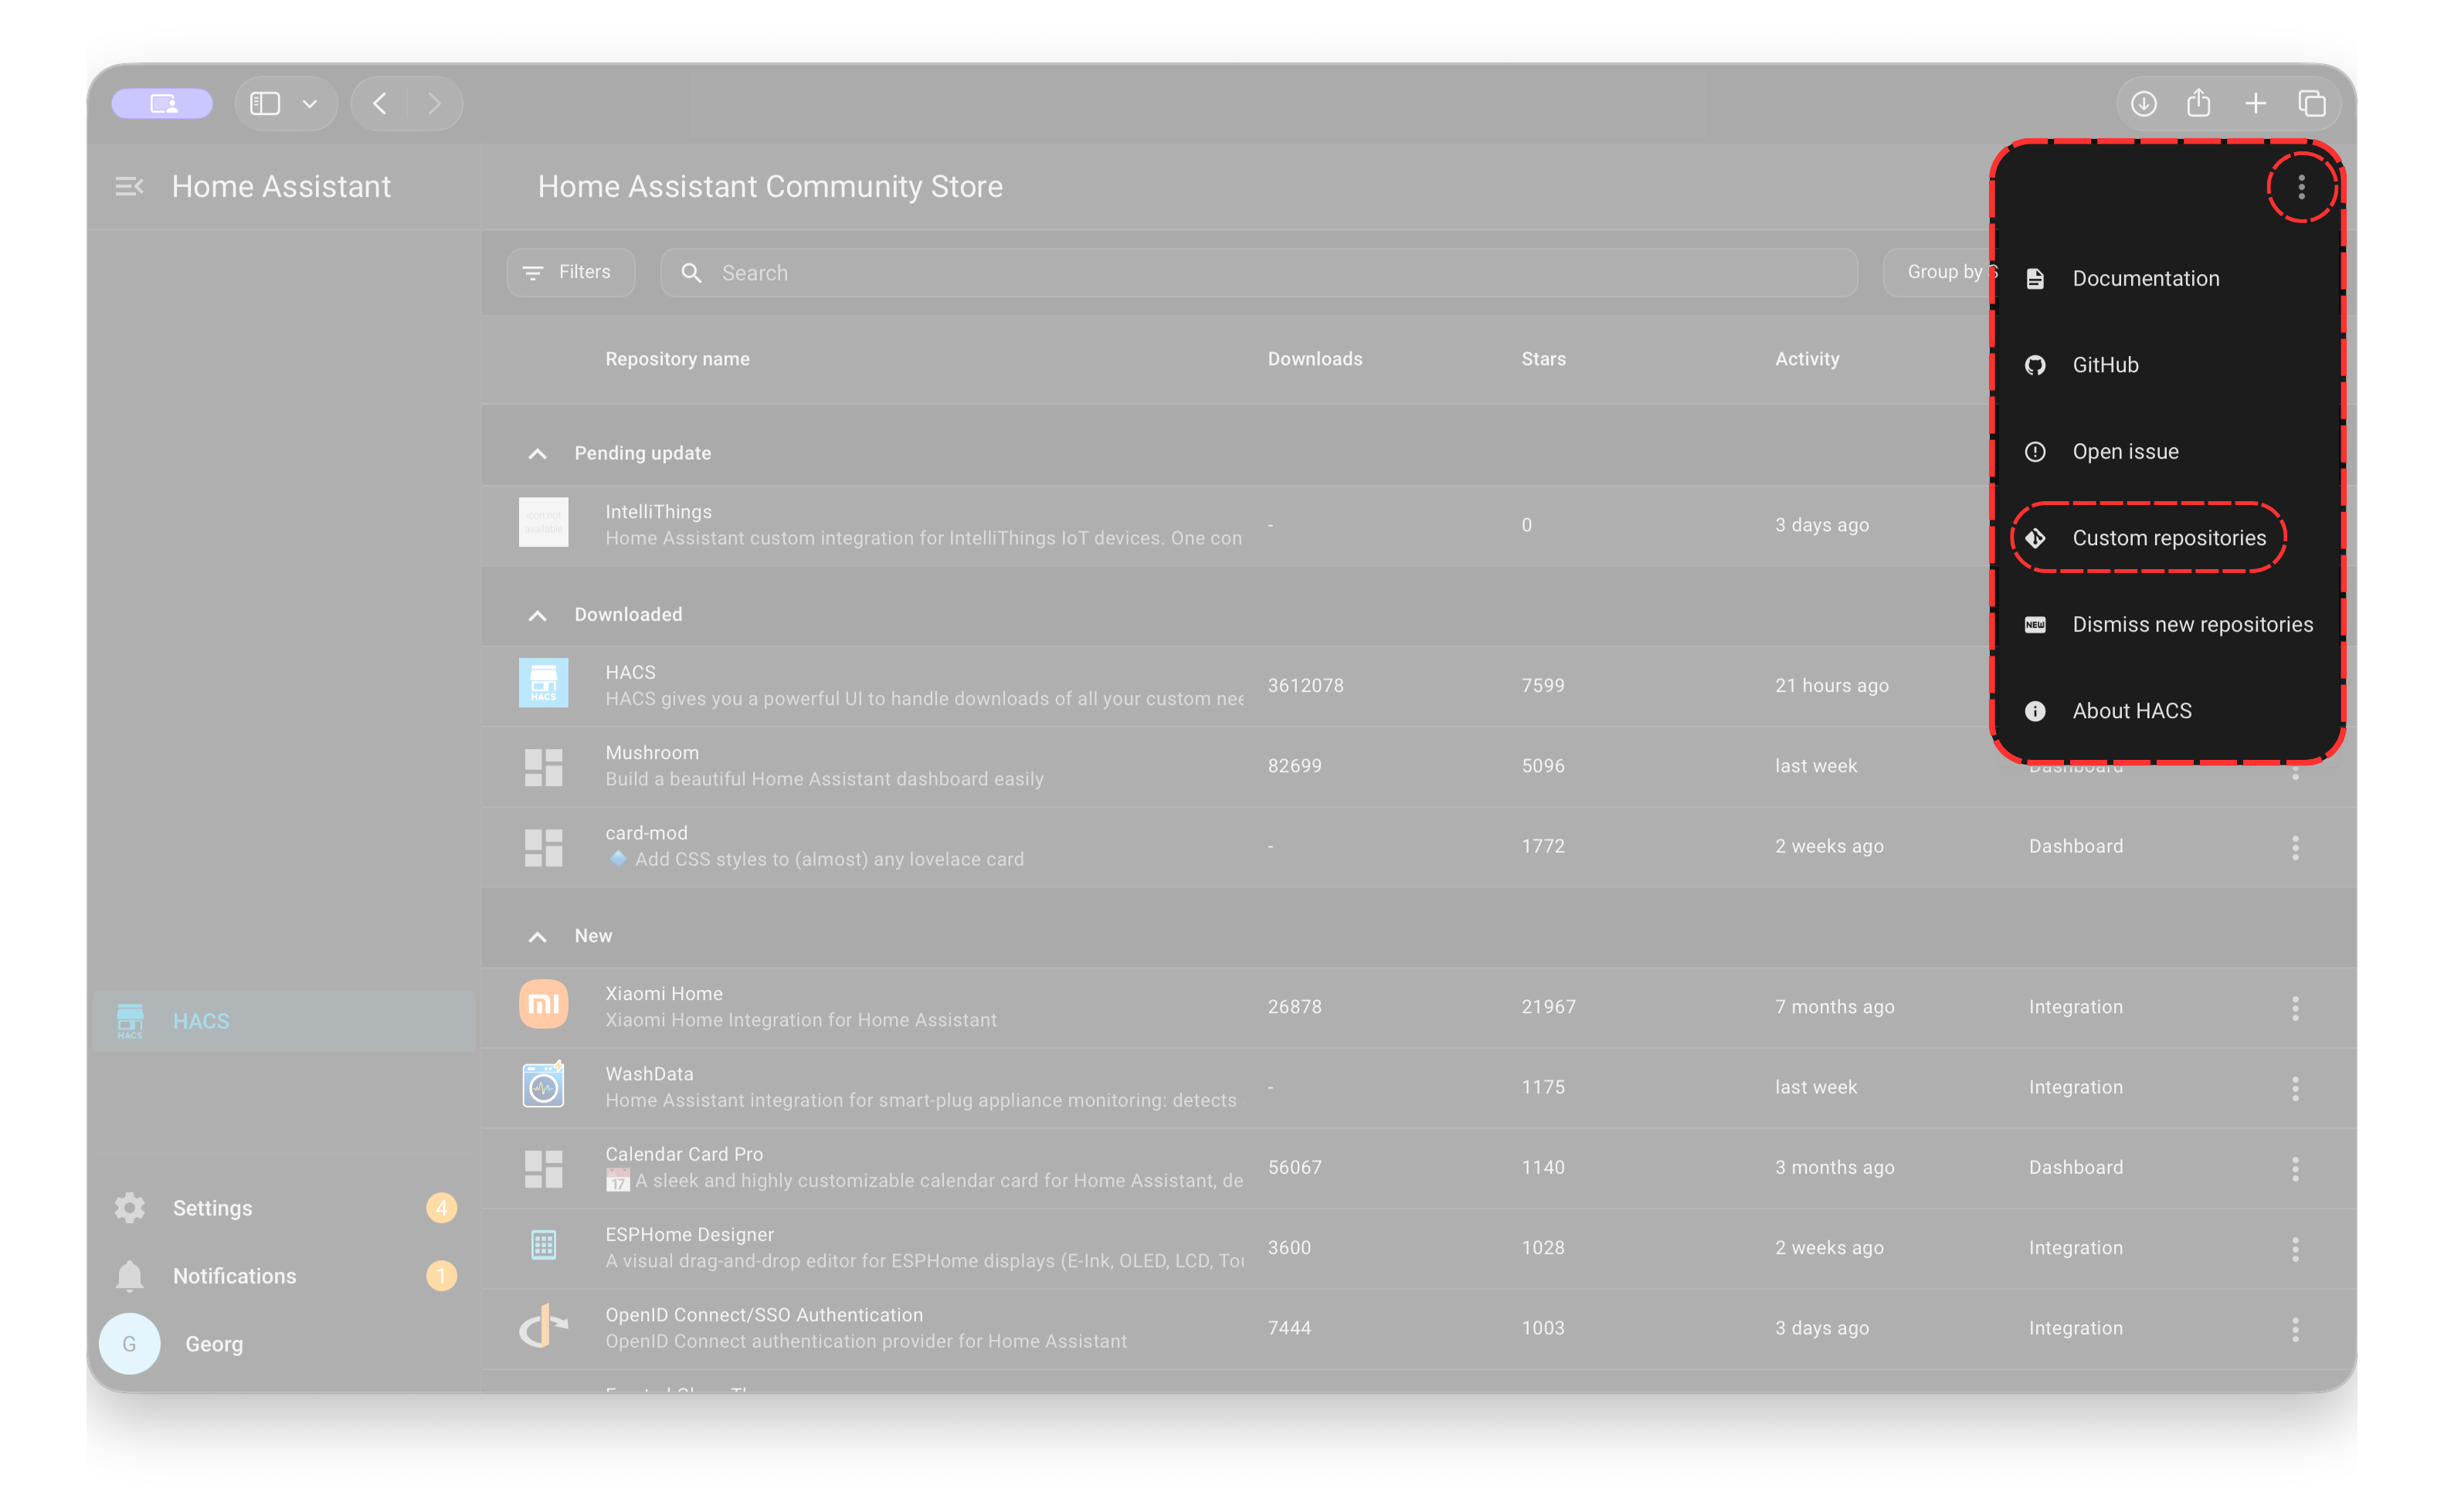
Task: Open Notifications in the sidebar
Action: tap(284, 1276)
